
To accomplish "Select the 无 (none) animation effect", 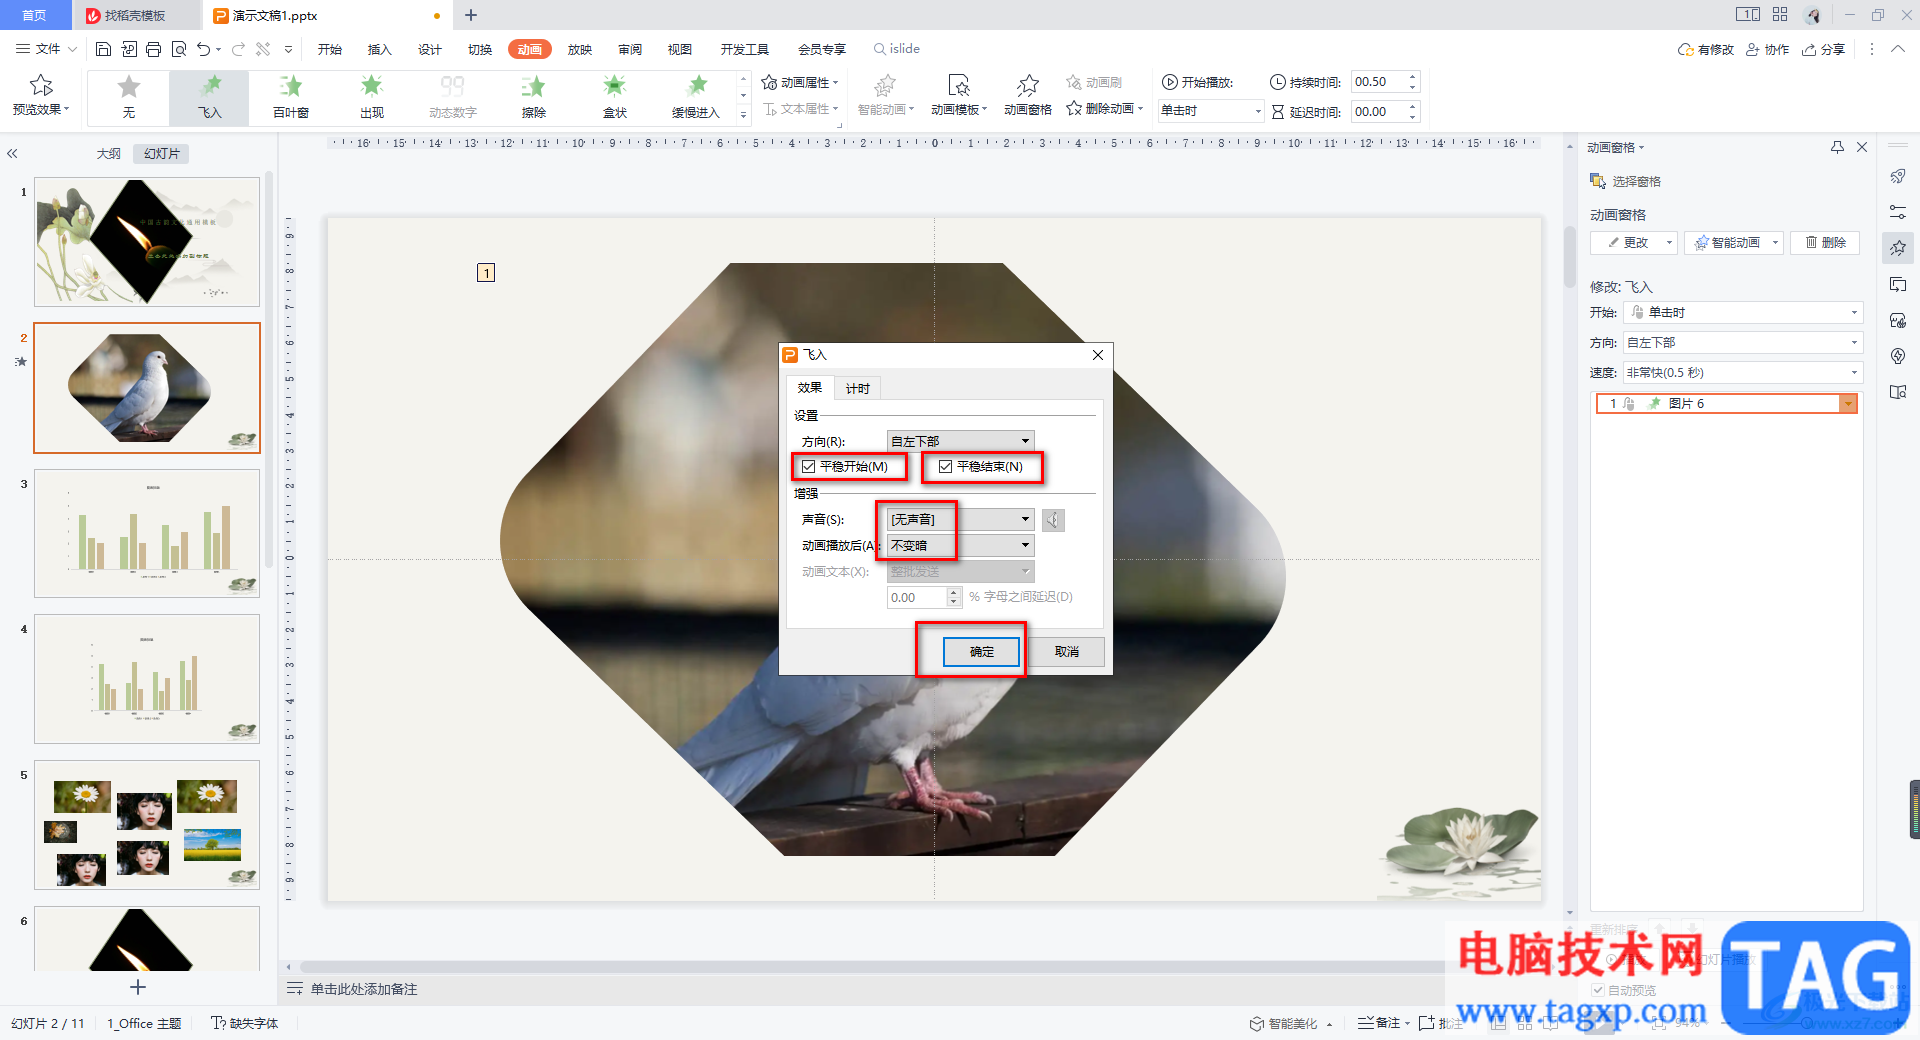I will click(128, 97).
